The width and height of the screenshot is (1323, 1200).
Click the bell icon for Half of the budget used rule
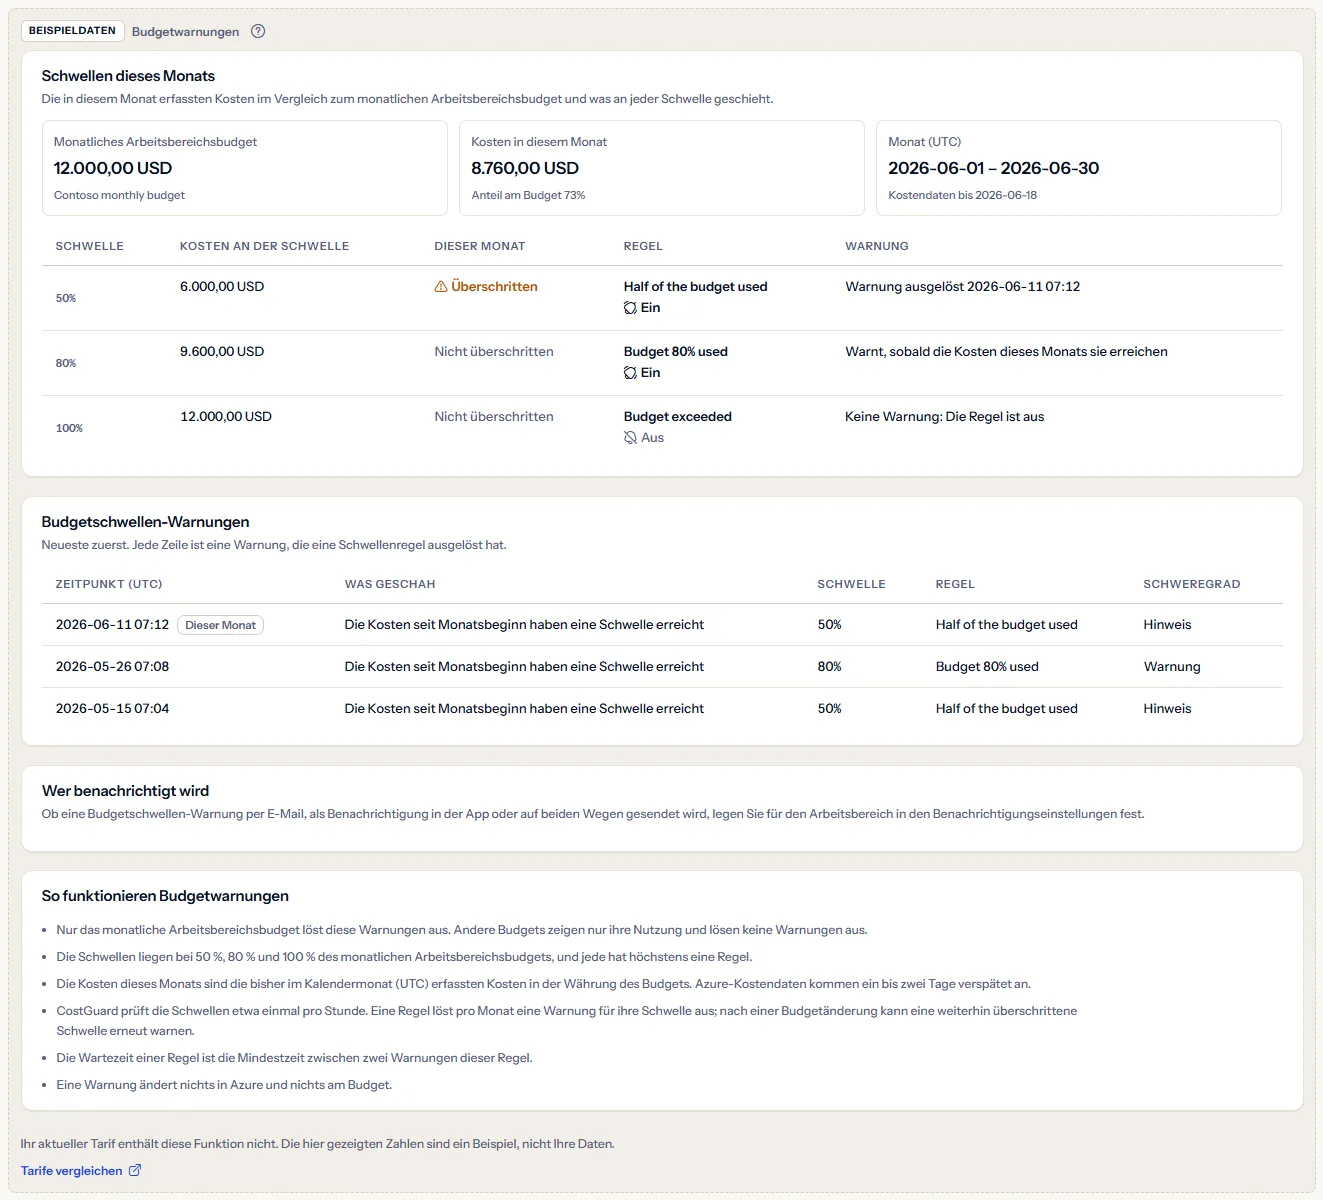pyautogui.click(x=630, y=308)
